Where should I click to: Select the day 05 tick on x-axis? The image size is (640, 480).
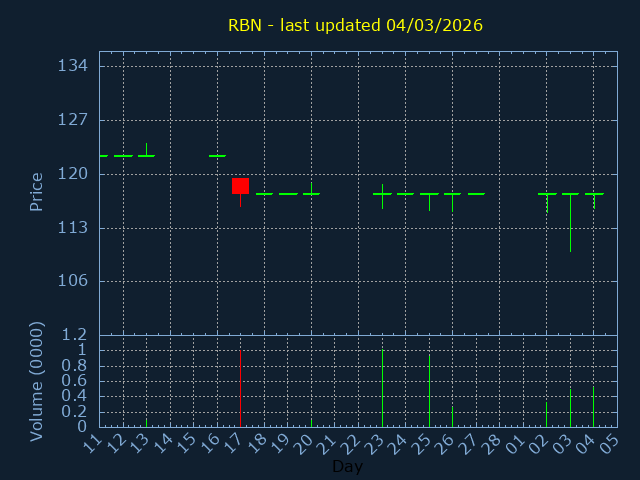[x=610, y=442]
